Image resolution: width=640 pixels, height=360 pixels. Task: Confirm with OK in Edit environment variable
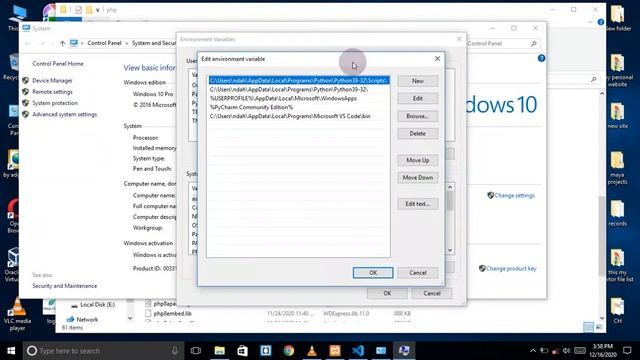[x=373, y=273]
